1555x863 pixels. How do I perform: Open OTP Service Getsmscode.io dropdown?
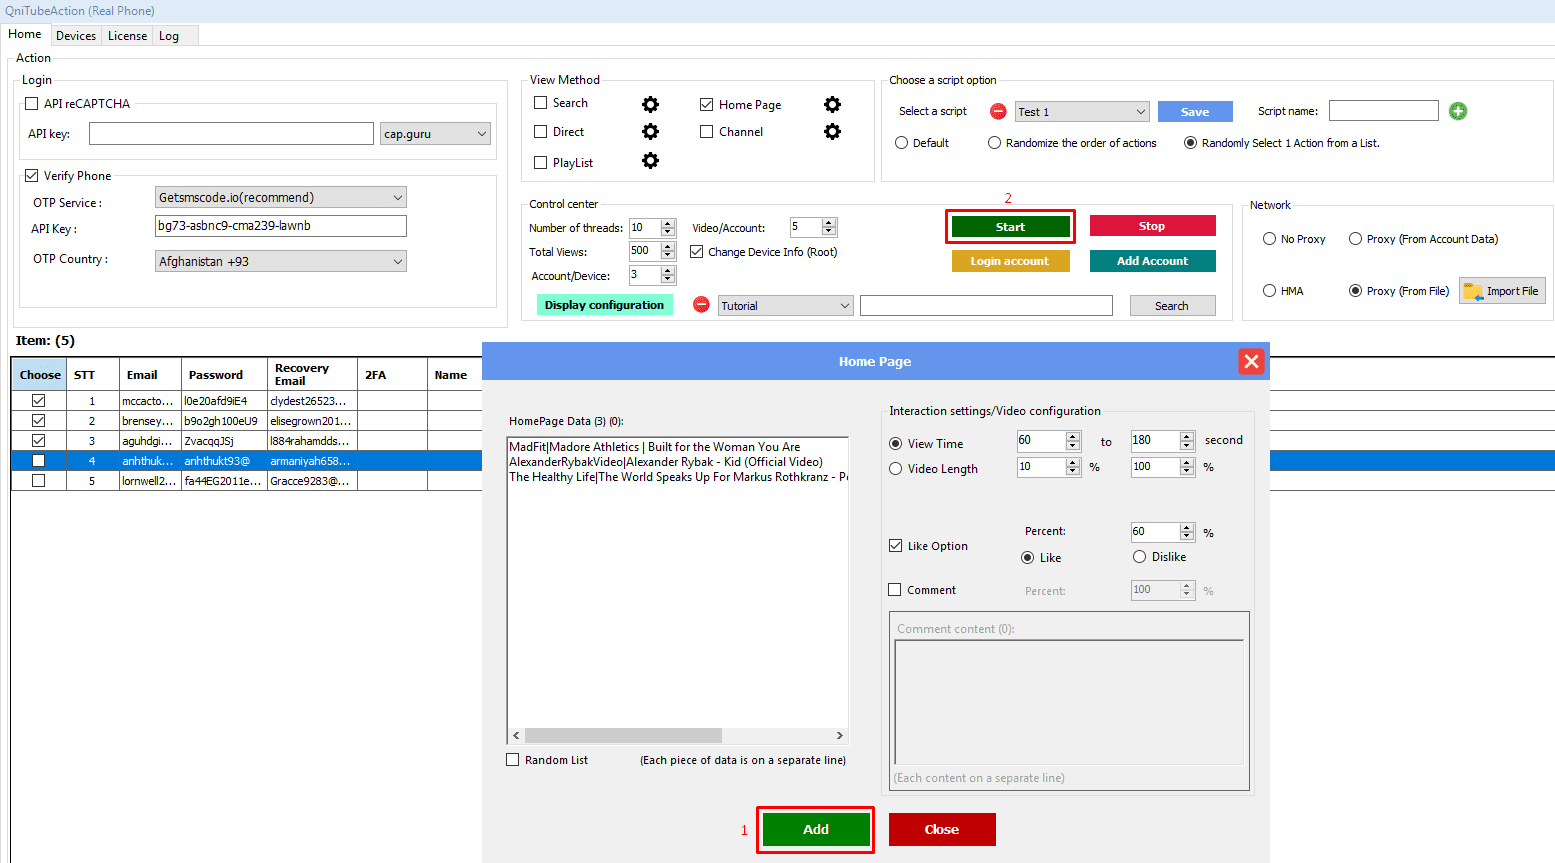(x=281, y=197)
